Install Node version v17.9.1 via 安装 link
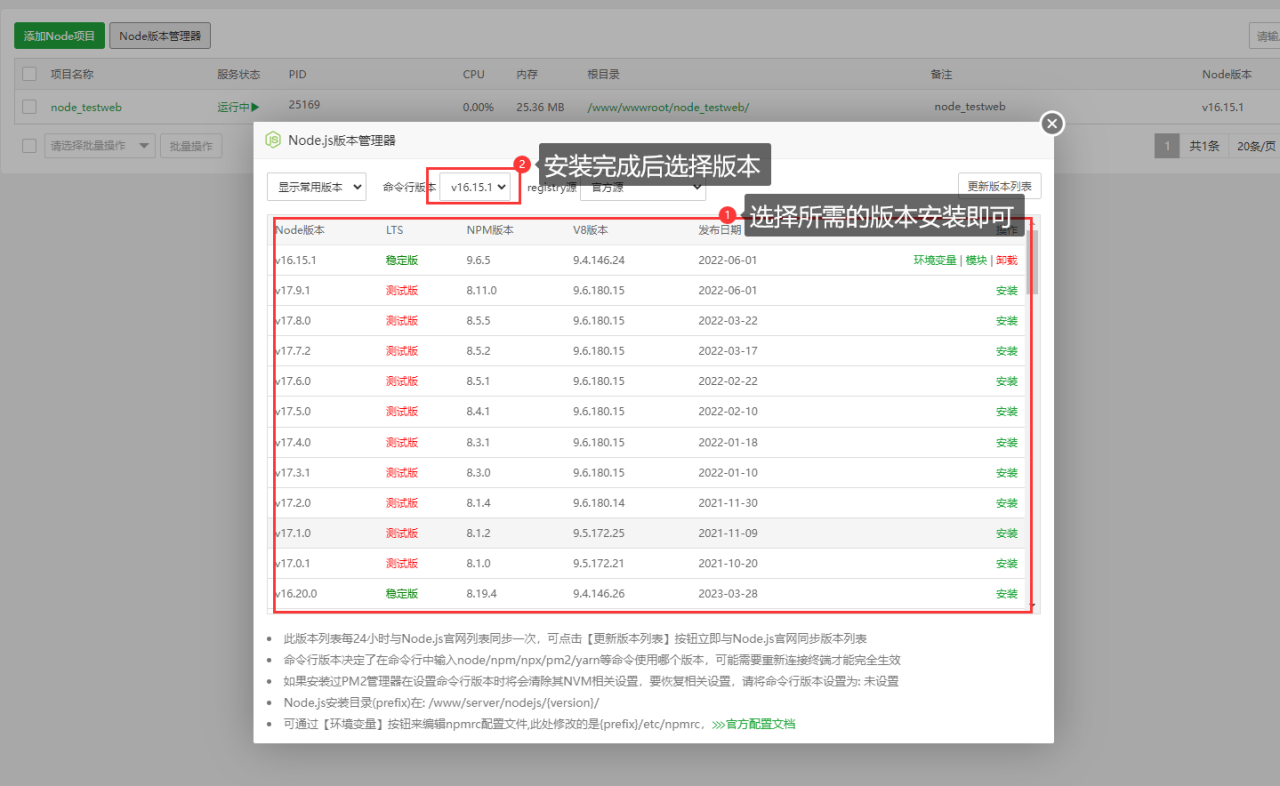This screenshot has width=1280, height=786. pyautogui.click(x=1007, y=290)
